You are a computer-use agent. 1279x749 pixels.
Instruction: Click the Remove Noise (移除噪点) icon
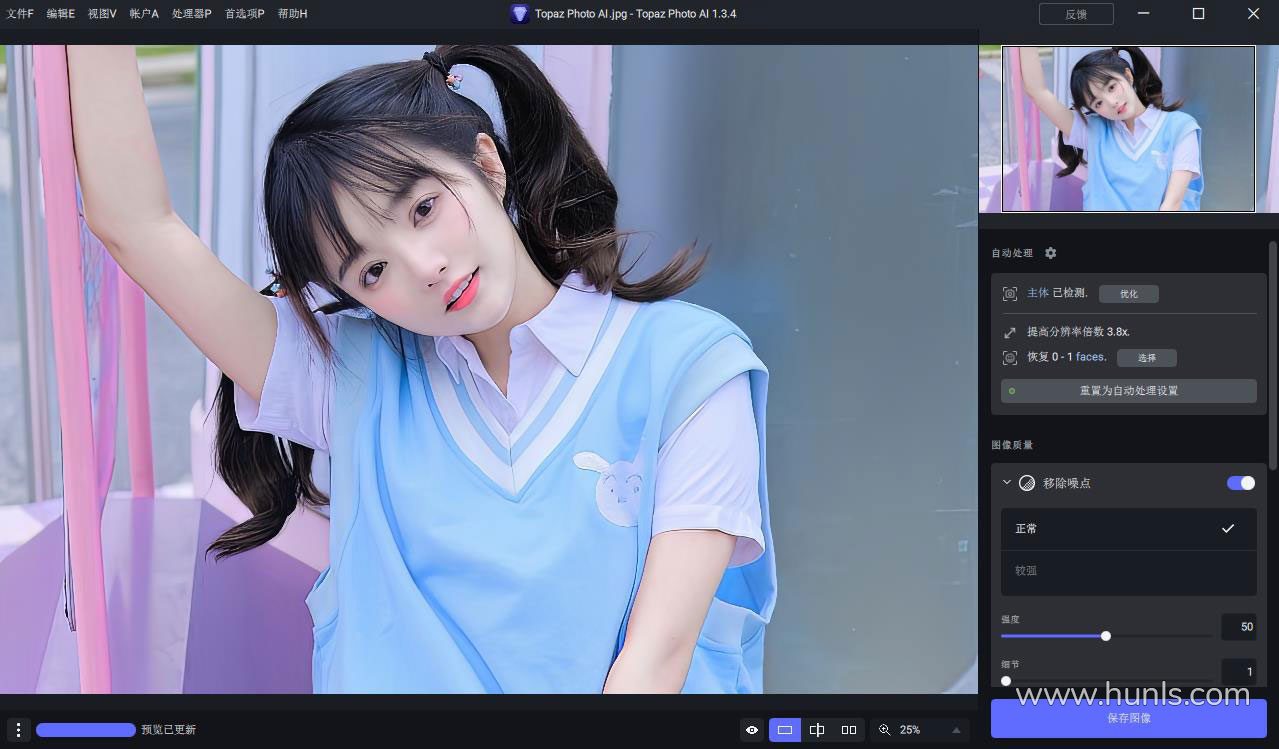click(1026, 483)
